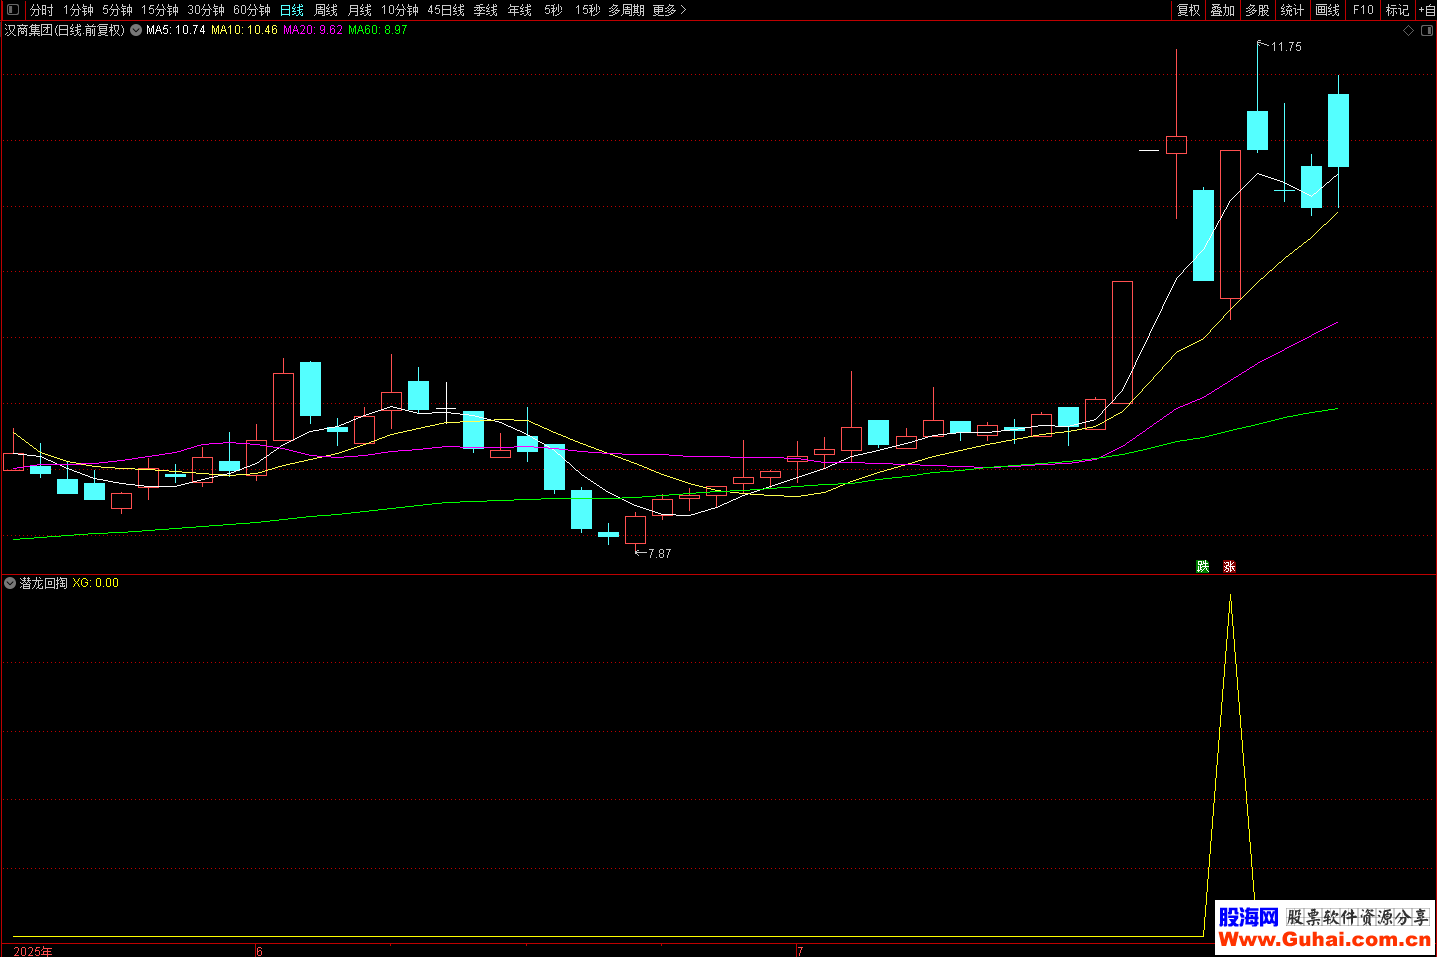Select the 15分钟 period

[159, 10]
